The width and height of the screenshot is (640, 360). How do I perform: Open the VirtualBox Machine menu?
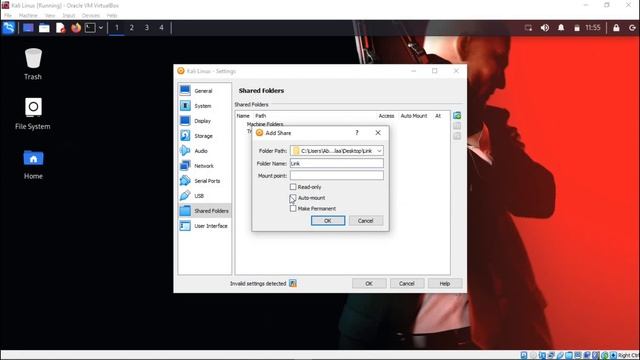[x=28, y=16]
